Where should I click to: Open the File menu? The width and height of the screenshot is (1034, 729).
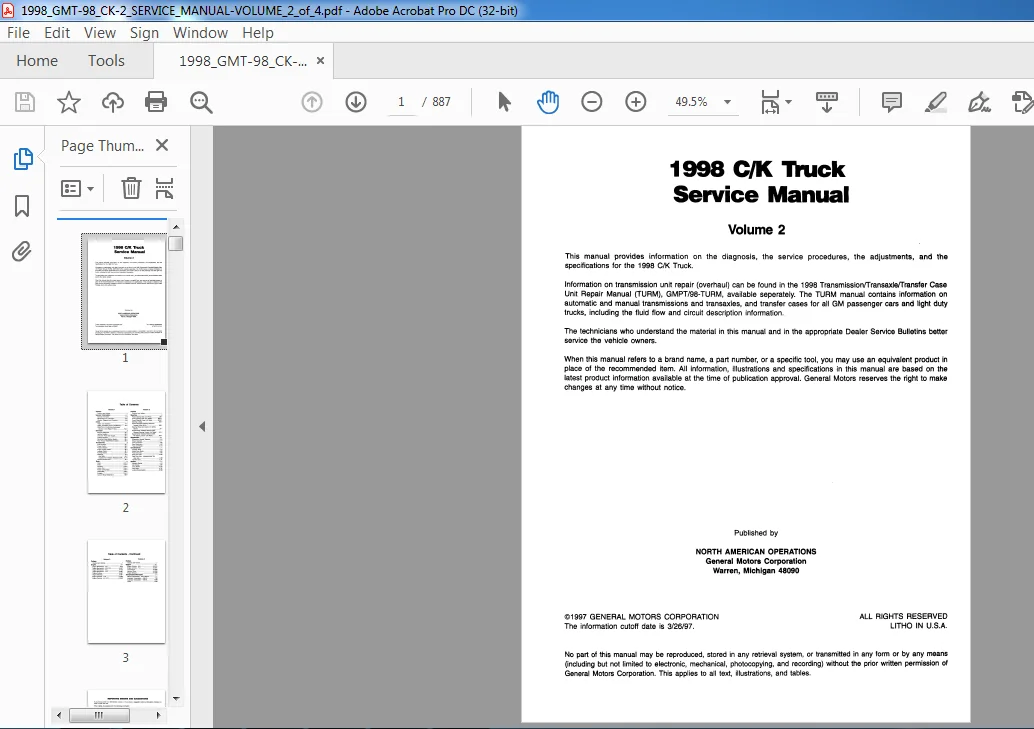[18, 32]
